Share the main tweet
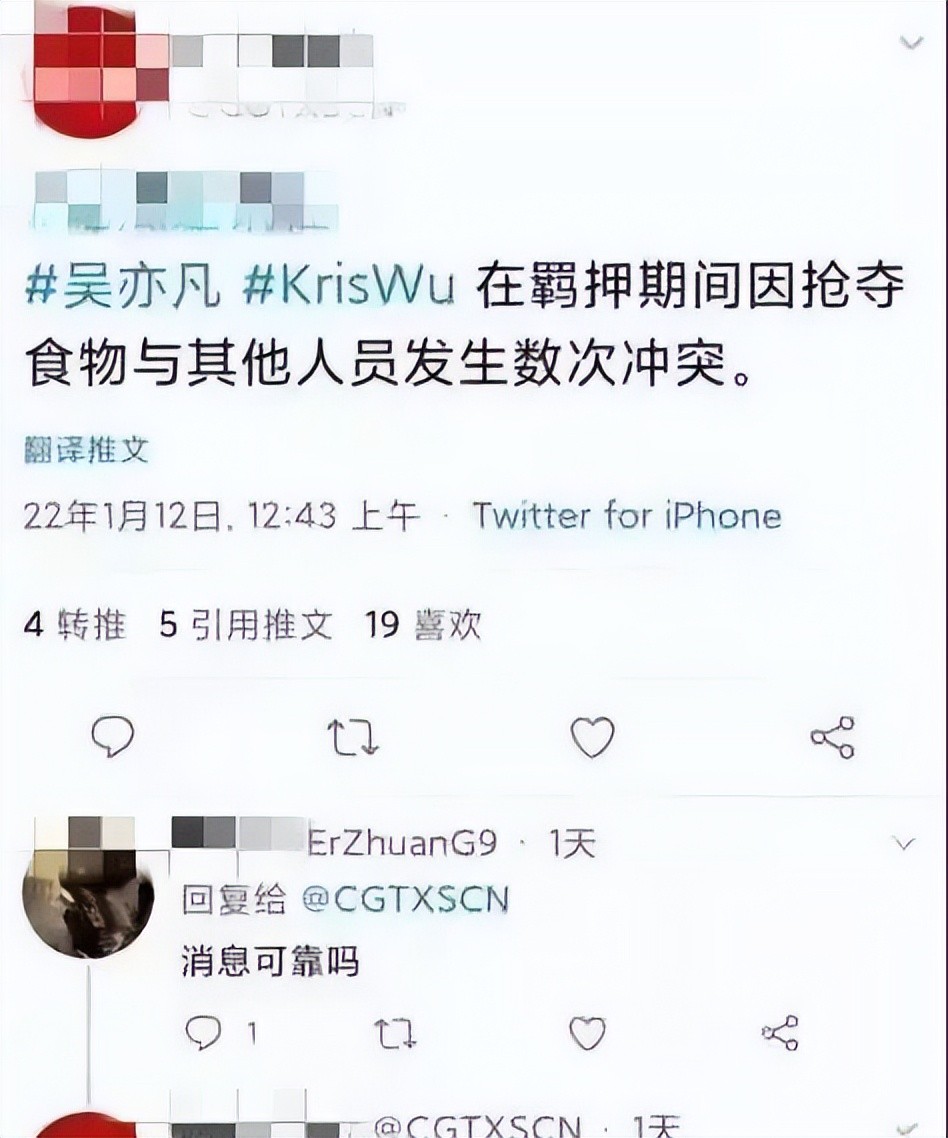 click(833, 737)
